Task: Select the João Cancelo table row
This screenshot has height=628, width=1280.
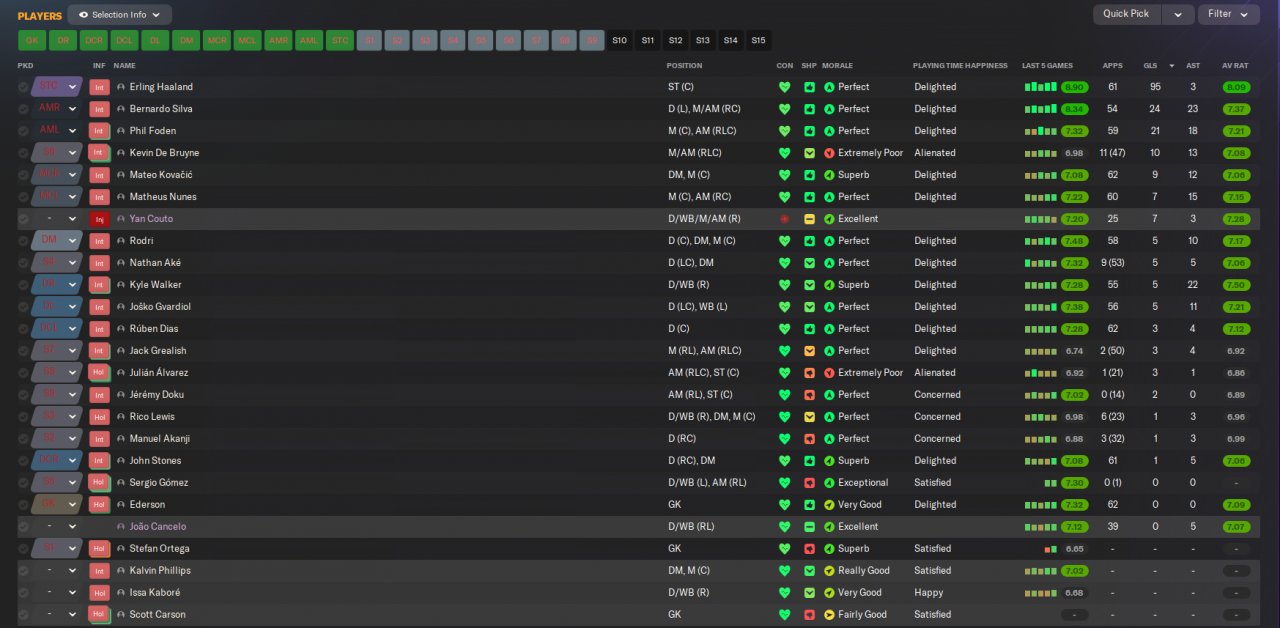Action: [x=638, y=527]
